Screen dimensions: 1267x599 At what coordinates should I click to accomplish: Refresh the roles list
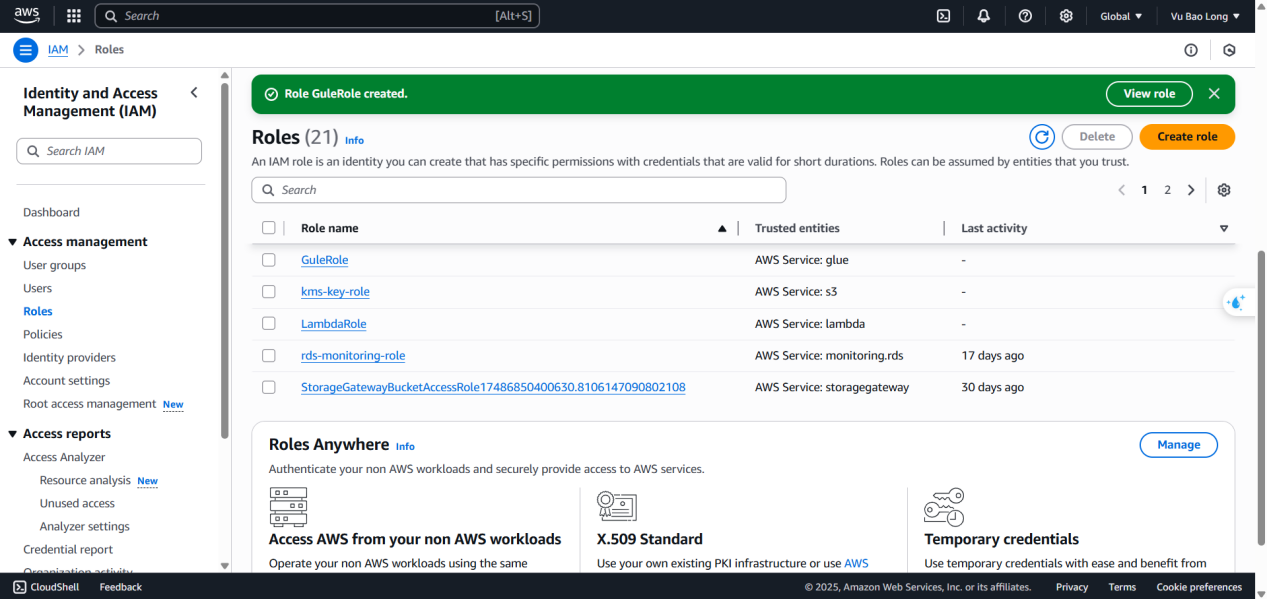click(x=1042, y=137)
